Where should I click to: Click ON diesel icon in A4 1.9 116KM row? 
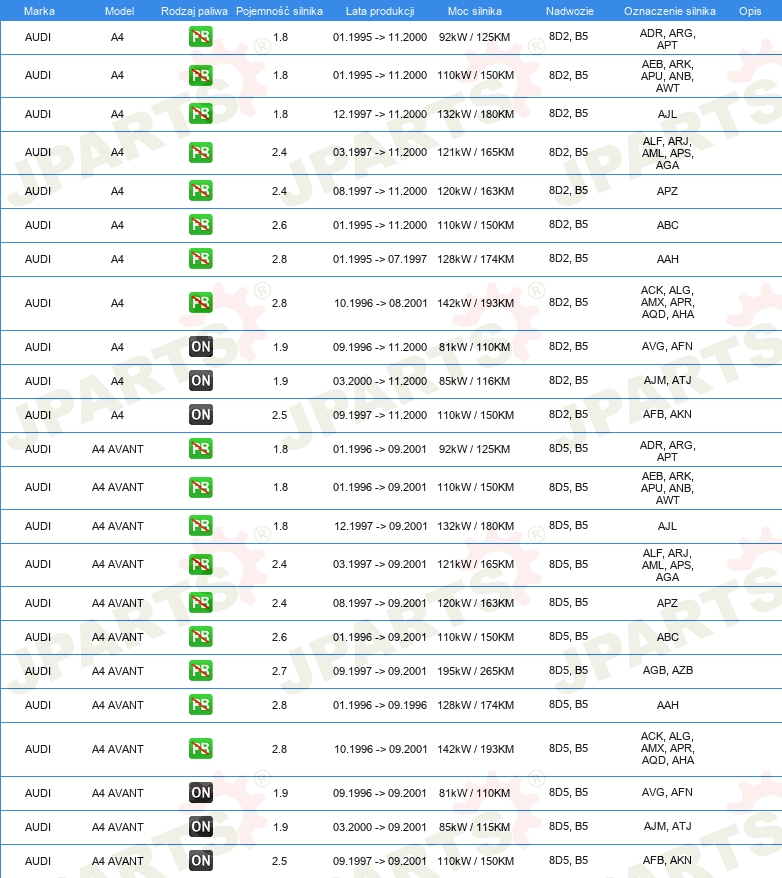pos(200,381)
